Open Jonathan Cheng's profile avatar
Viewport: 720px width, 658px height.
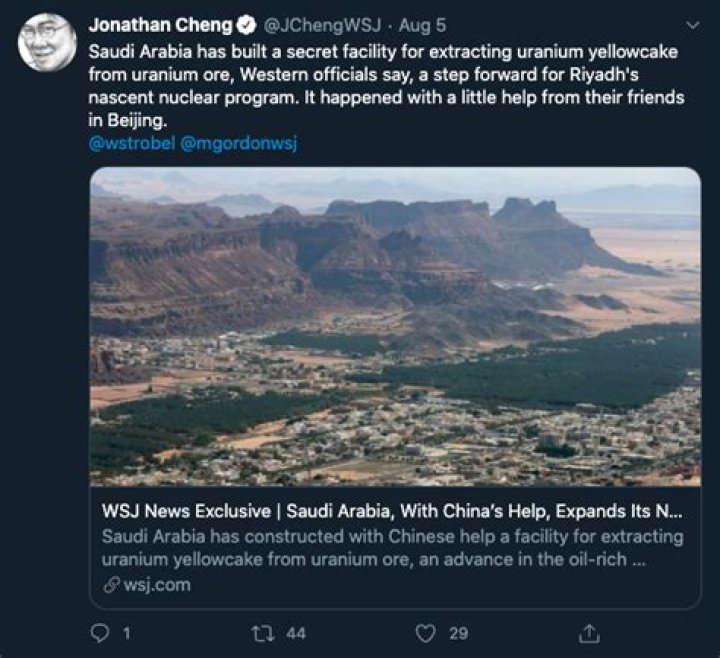point(47,42)
